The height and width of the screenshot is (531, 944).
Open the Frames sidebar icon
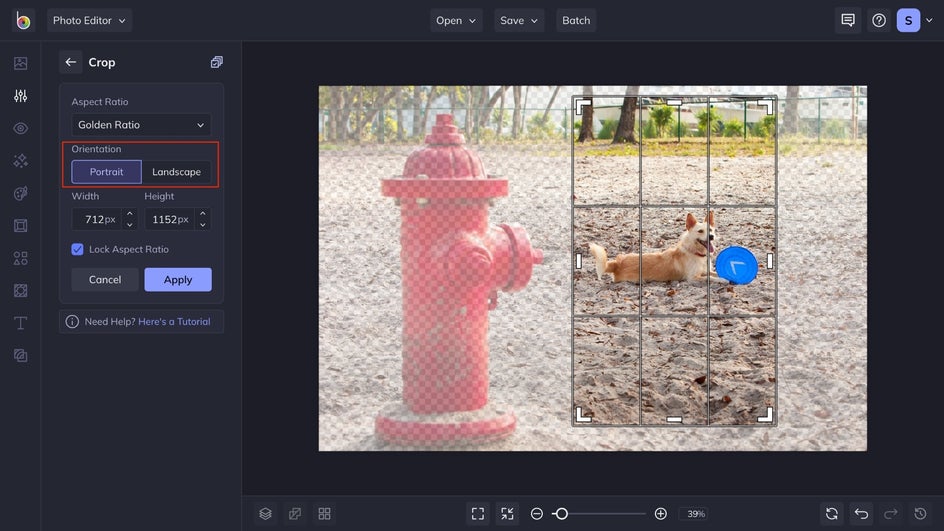[20, 226]
